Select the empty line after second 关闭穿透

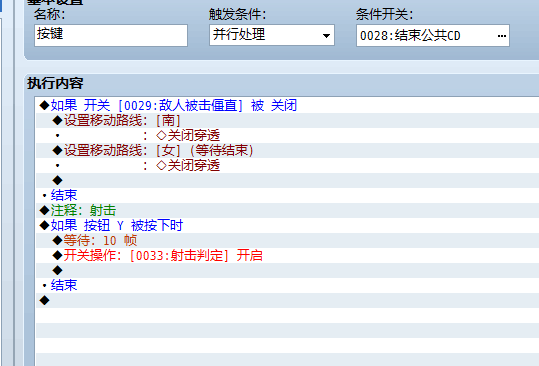click(x=287, y=180)
